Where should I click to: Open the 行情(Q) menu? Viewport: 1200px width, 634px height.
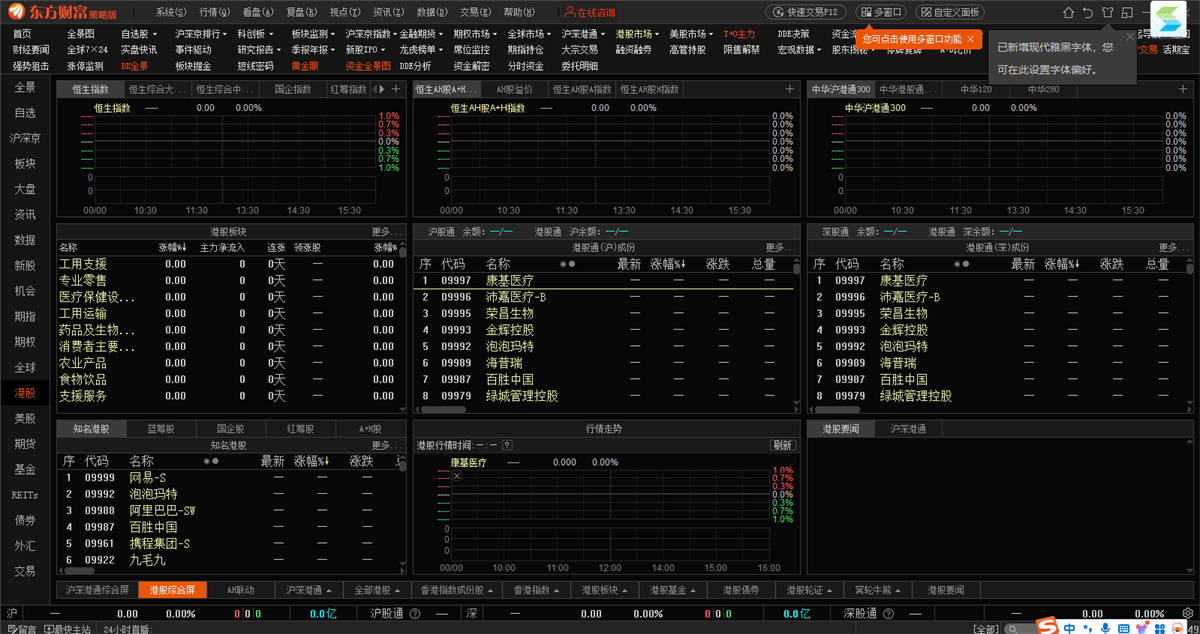[x=215, y=13]
